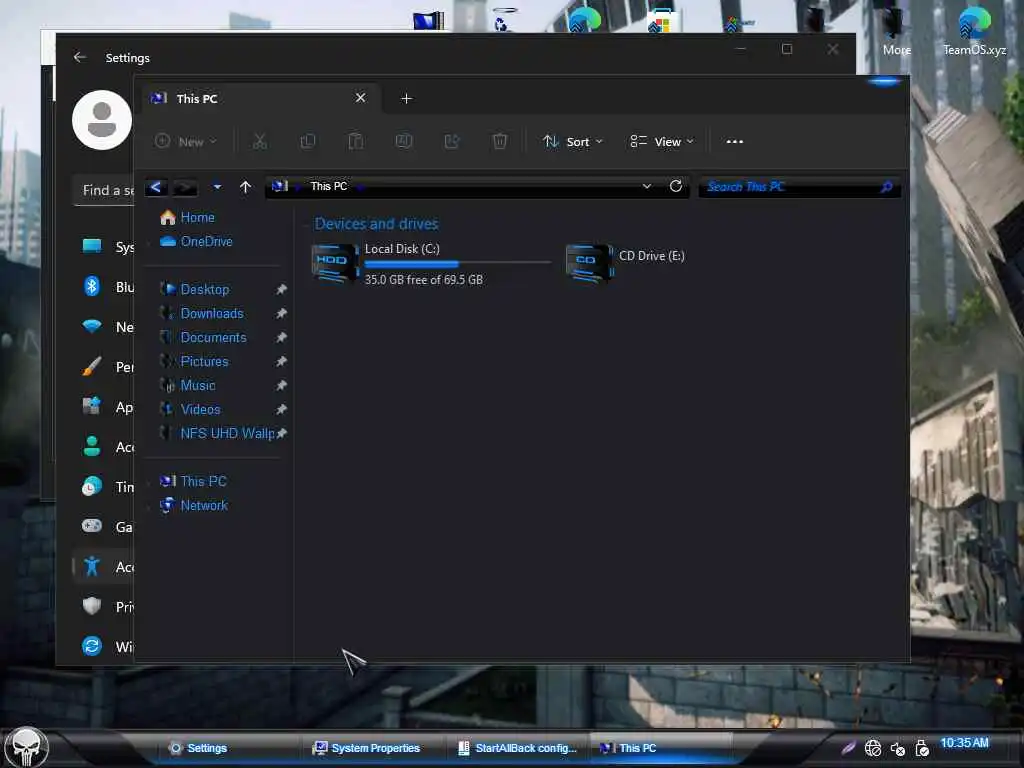1024x768 pixels.
Task: Click the search magnifier icon in Explorer
Action: 886,187
